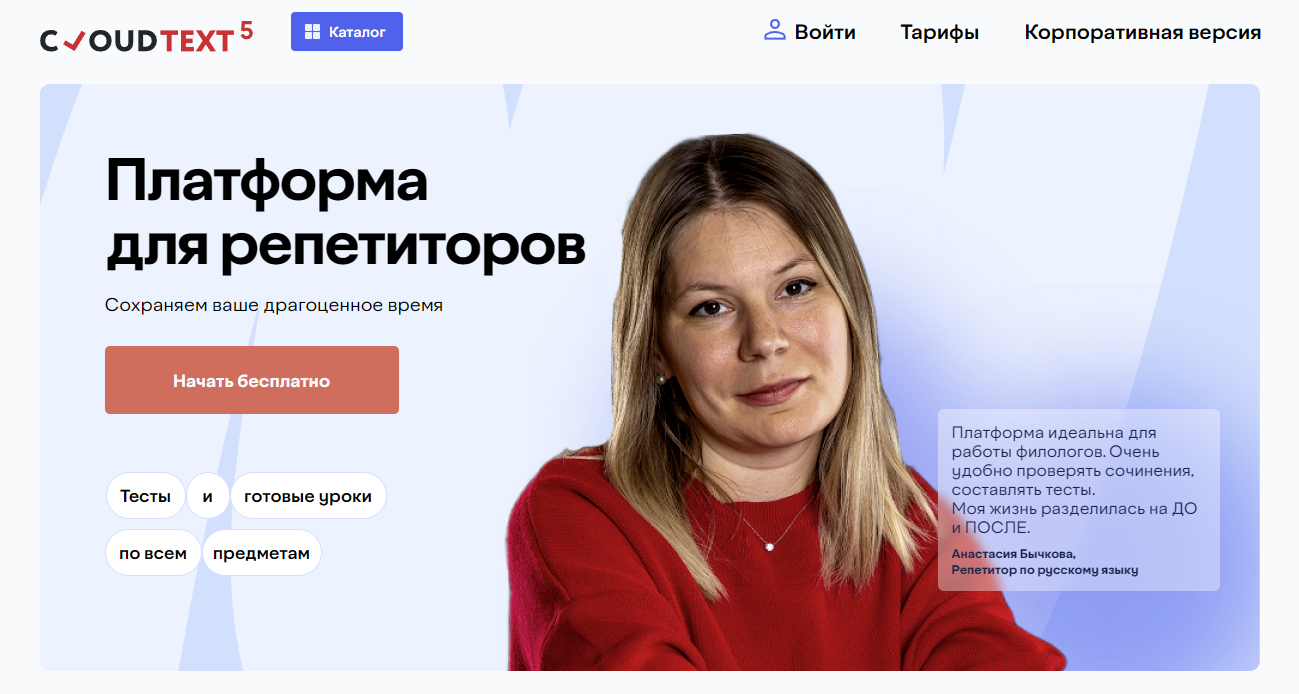Click the Платформа для репетиторов heading
The height and width of the screenshot is (694, 1299).
pos(345,213)
